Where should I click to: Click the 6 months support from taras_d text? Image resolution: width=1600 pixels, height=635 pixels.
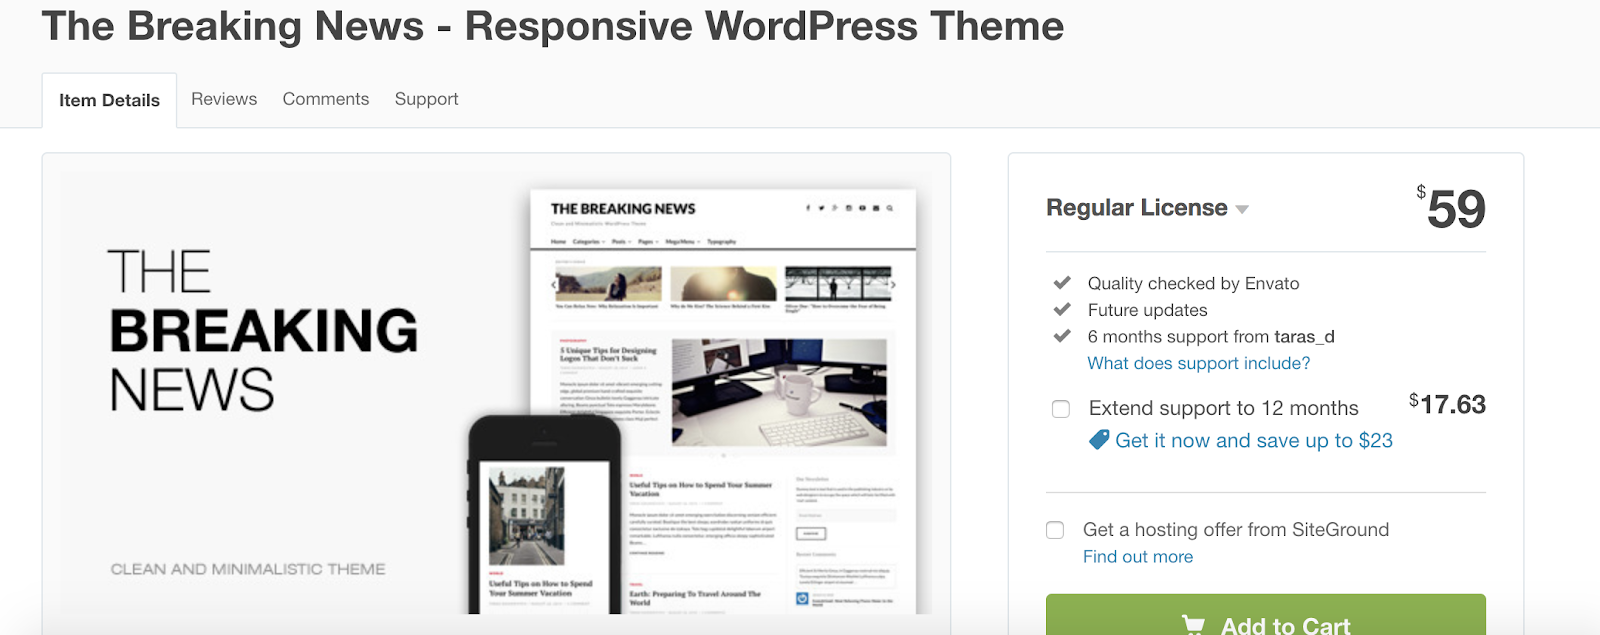click(x=1211, y=337)
